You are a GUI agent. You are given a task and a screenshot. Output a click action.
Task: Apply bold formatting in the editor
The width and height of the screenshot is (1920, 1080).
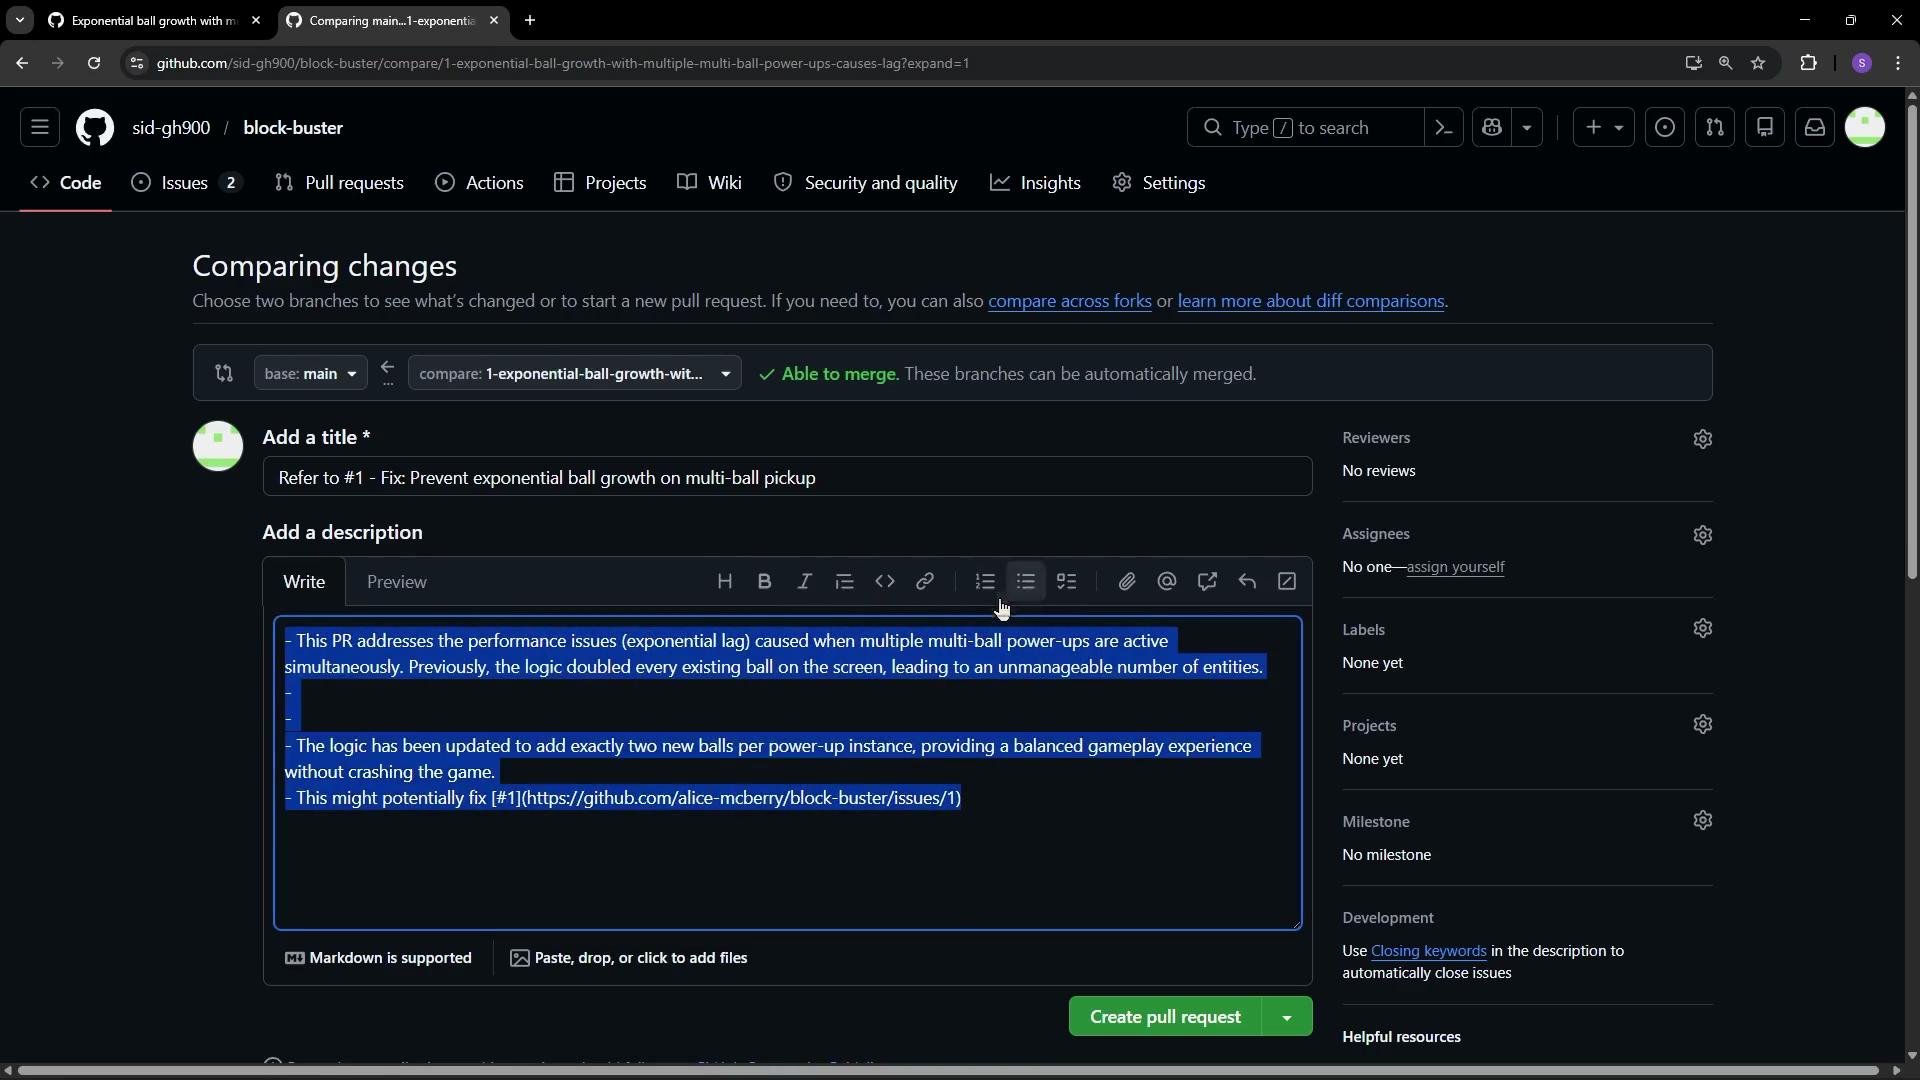tap(765, 582)
